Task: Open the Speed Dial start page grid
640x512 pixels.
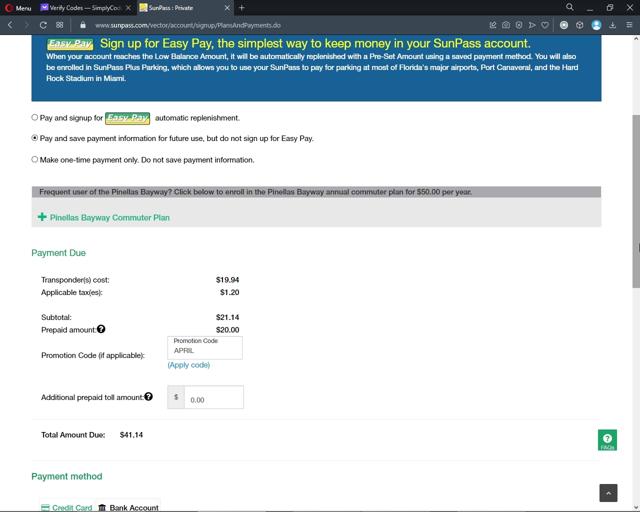Action: pos(60,25)
